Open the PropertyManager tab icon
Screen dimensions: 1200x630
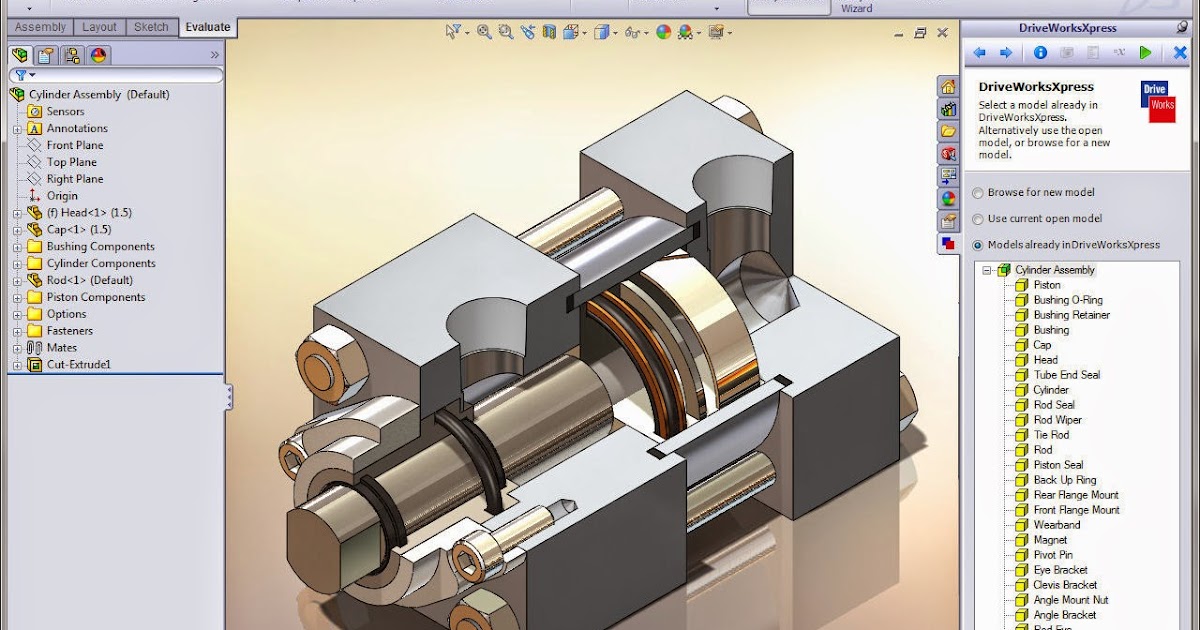[45, 55]
